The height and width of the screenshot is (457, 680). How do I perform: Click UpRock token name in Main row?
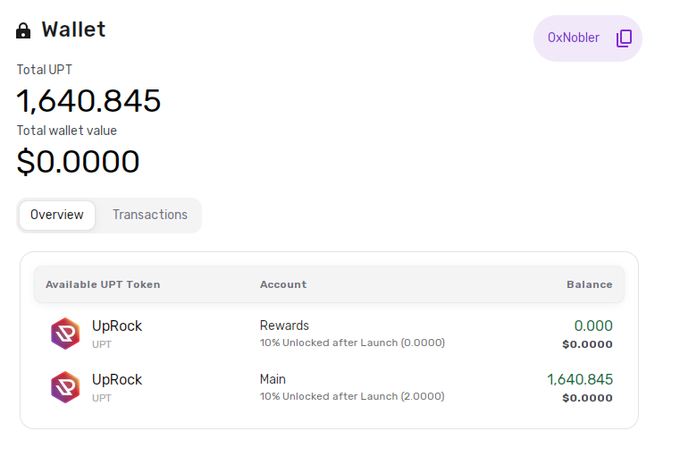(x=117, y=380)
